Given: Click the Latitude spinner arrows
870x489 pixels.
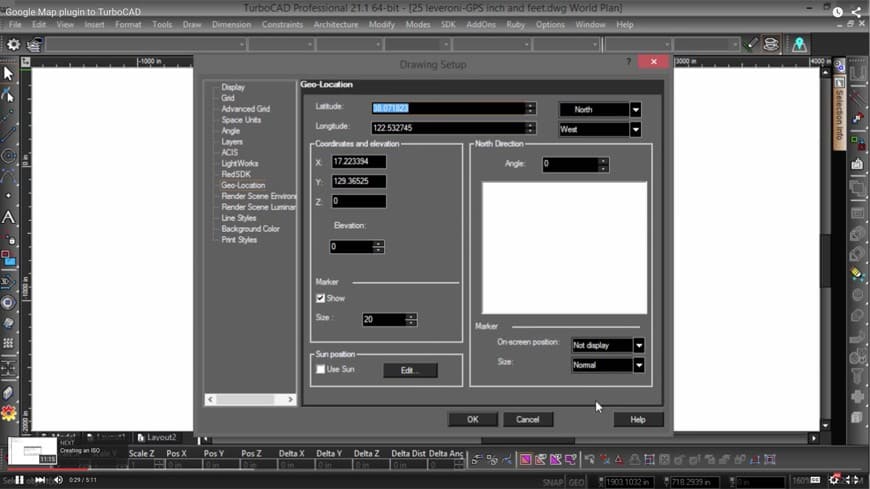Looking at the screenshot, I should pyautogui.click(x=530, y=108).
